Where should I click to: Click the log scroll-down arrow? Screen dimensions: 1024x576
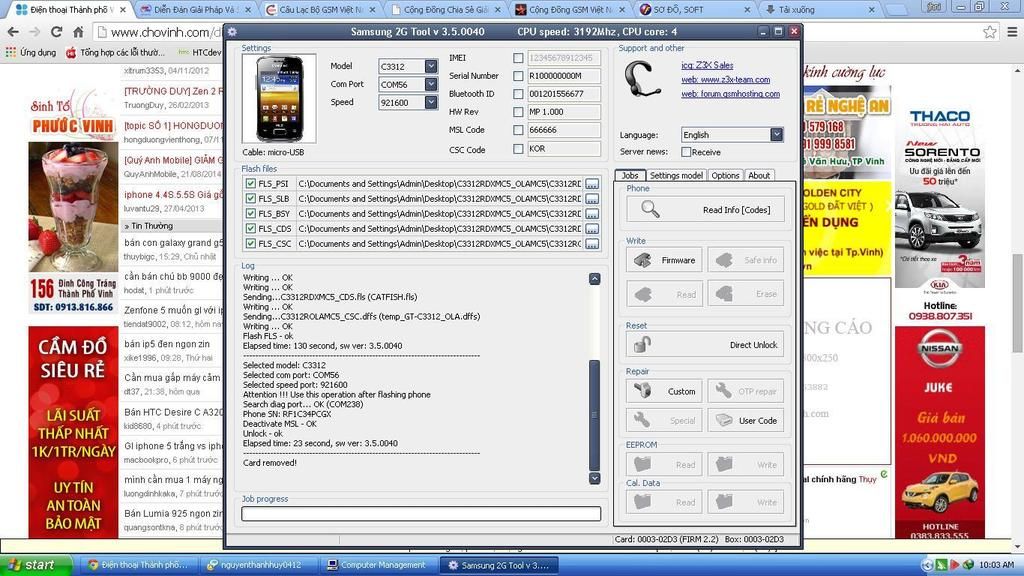594,478
